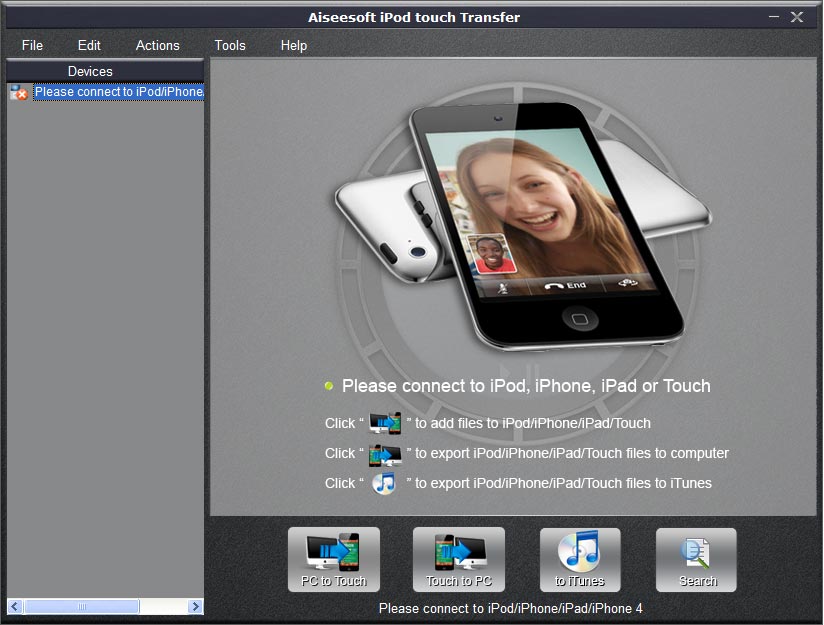Click the Touch to PC button
The height and width of the screenshot is (625, 824).
tap(459, 559)
